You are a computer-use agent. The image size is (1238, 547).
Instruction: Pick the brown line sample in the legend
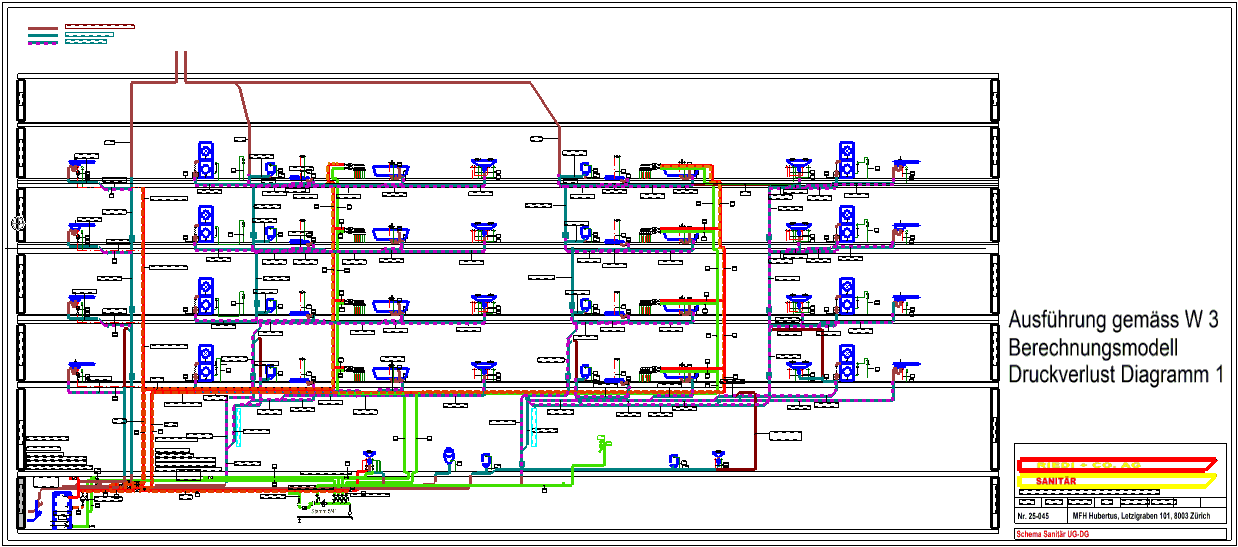[x=43, y=28]
